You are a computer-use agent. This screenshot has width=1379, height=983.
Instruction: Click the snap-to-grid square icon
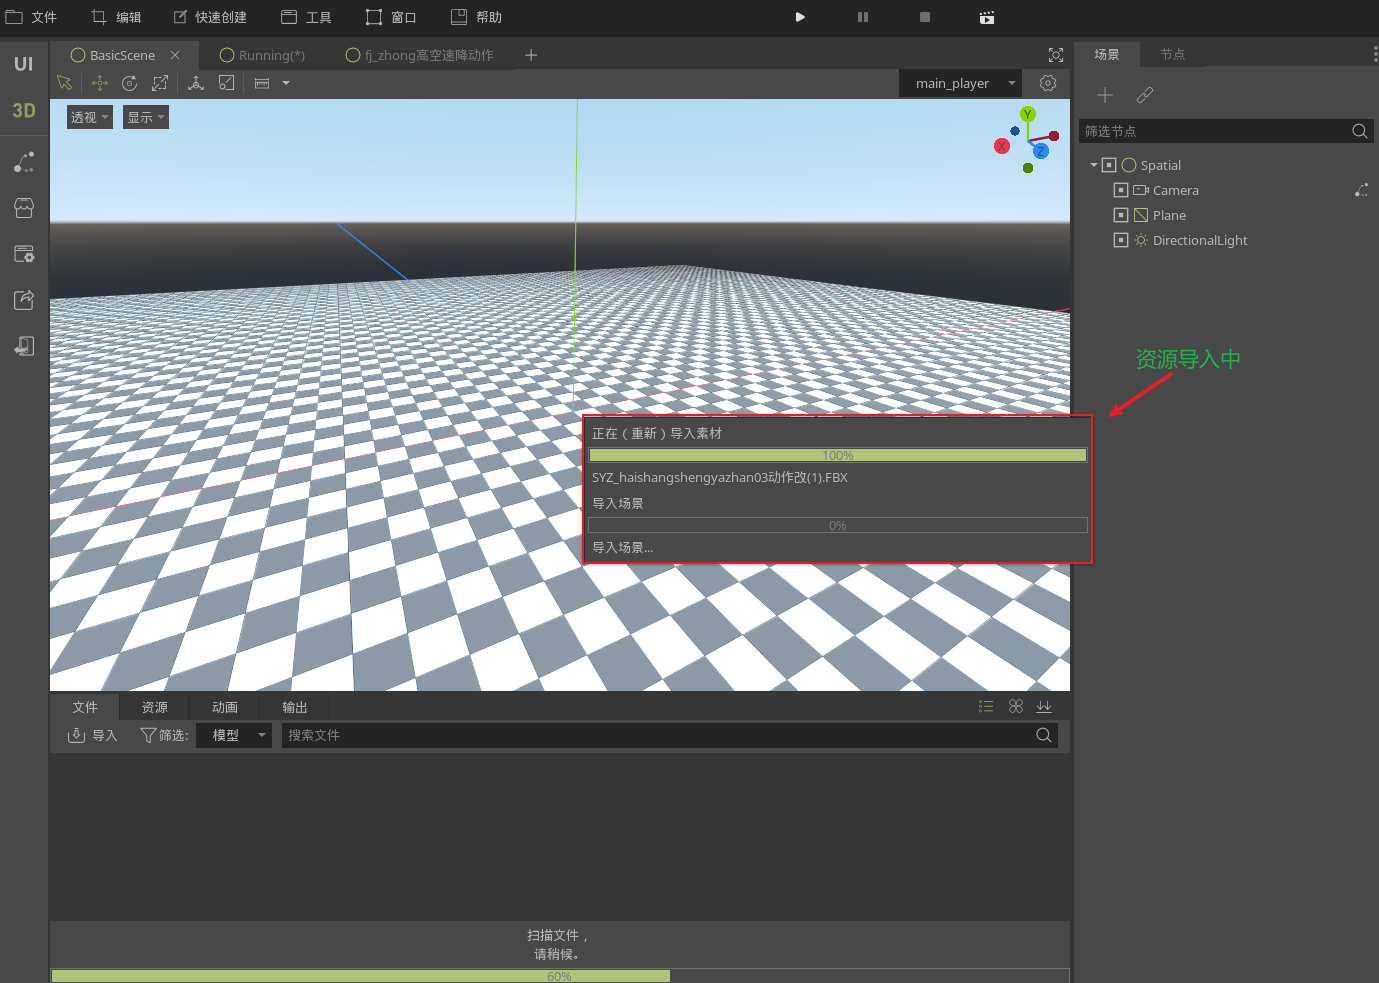[x=227, y=83]
